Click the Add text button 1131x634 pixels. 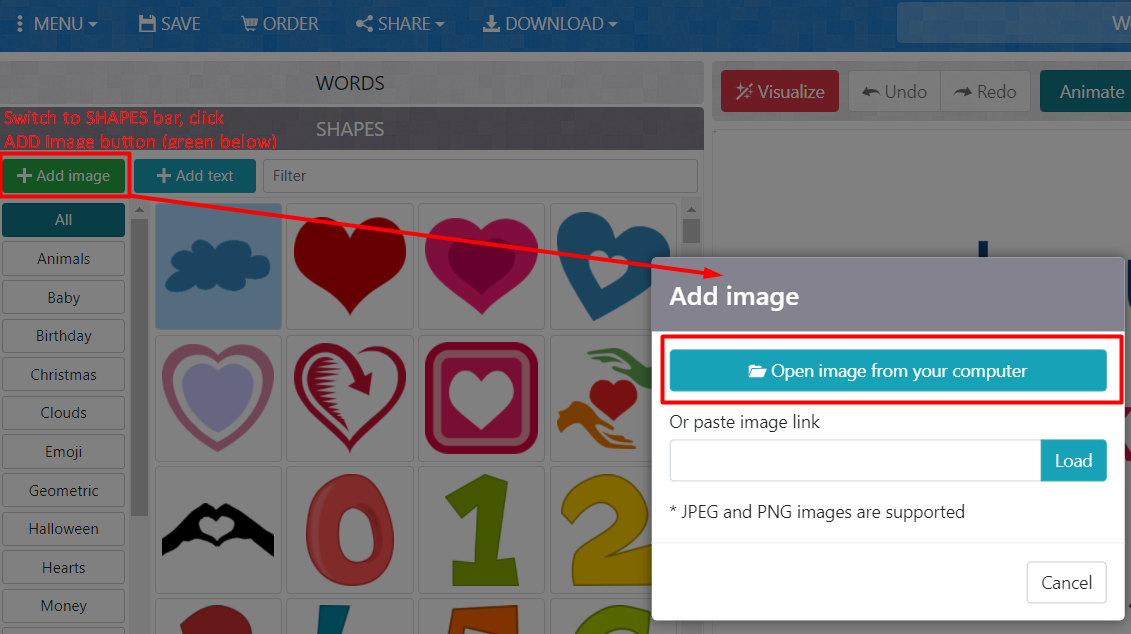195,176
